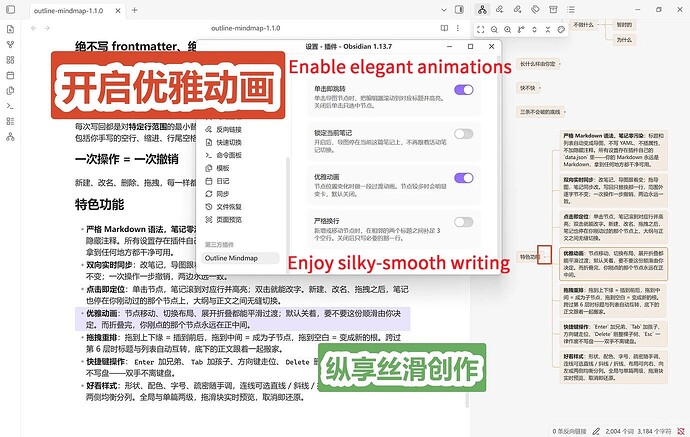The height and width of the screenshot is (437, 690).
Task: Open daily note calendar icon in ribbon
Action: coord(11,75)
